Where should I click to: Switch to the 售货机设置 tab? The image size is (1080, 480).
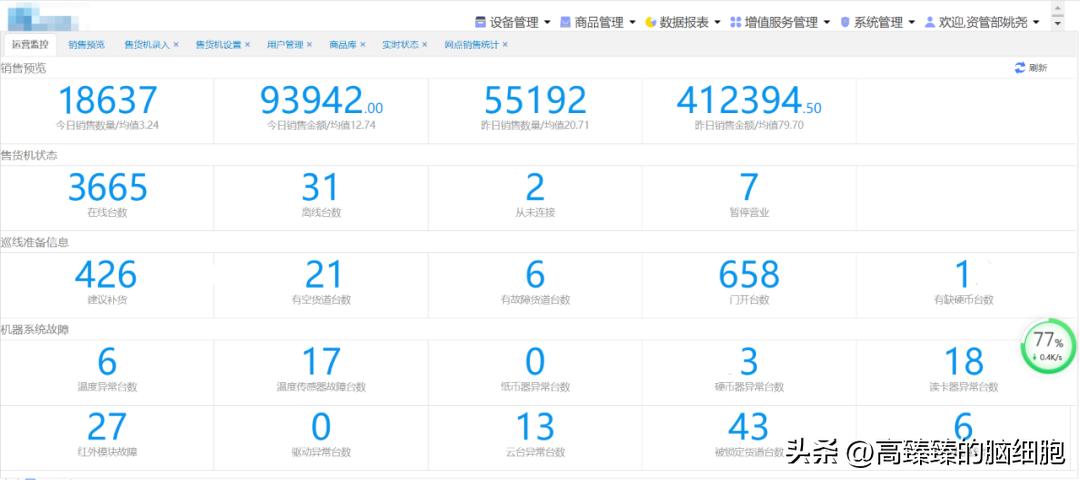[x=217, y=45]
